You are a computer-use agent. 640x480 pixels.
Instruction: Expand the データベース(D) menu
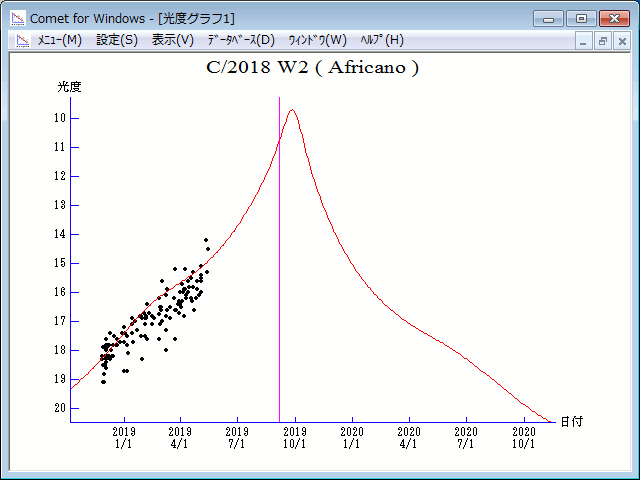(x=240, y=40)
